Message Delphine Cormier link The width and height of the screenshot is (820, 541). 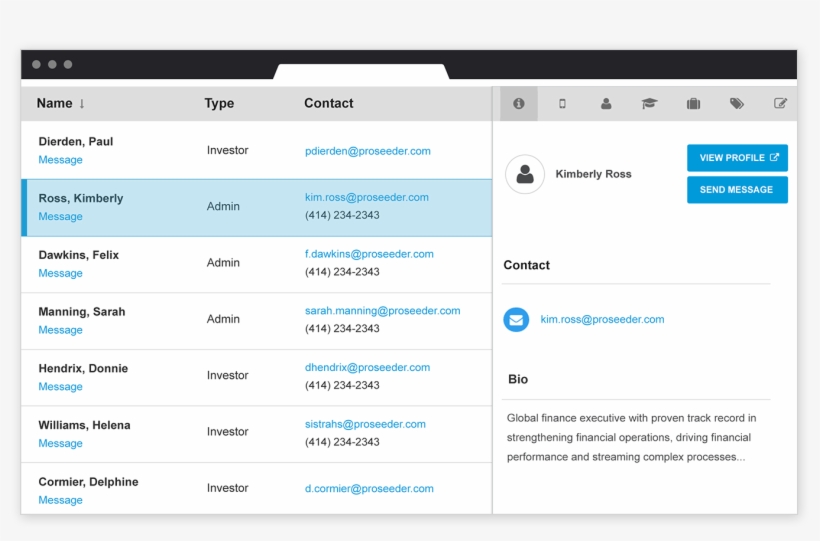tap(61, 500)
